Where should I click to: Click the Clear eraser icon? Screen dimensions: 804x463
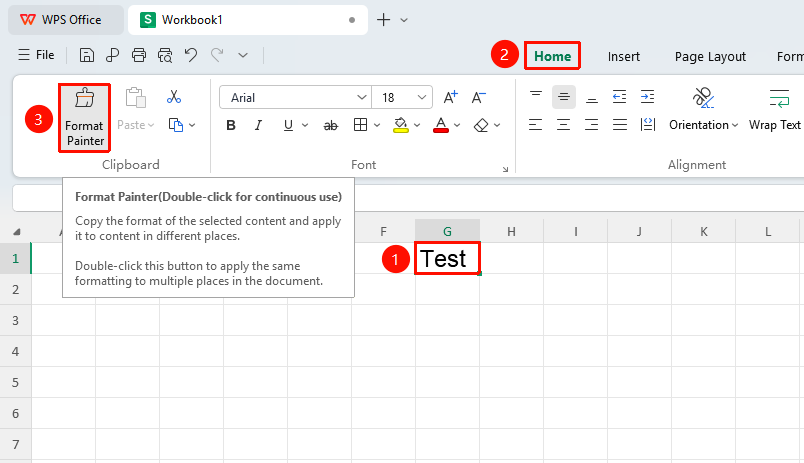click(x=481, y=125)
